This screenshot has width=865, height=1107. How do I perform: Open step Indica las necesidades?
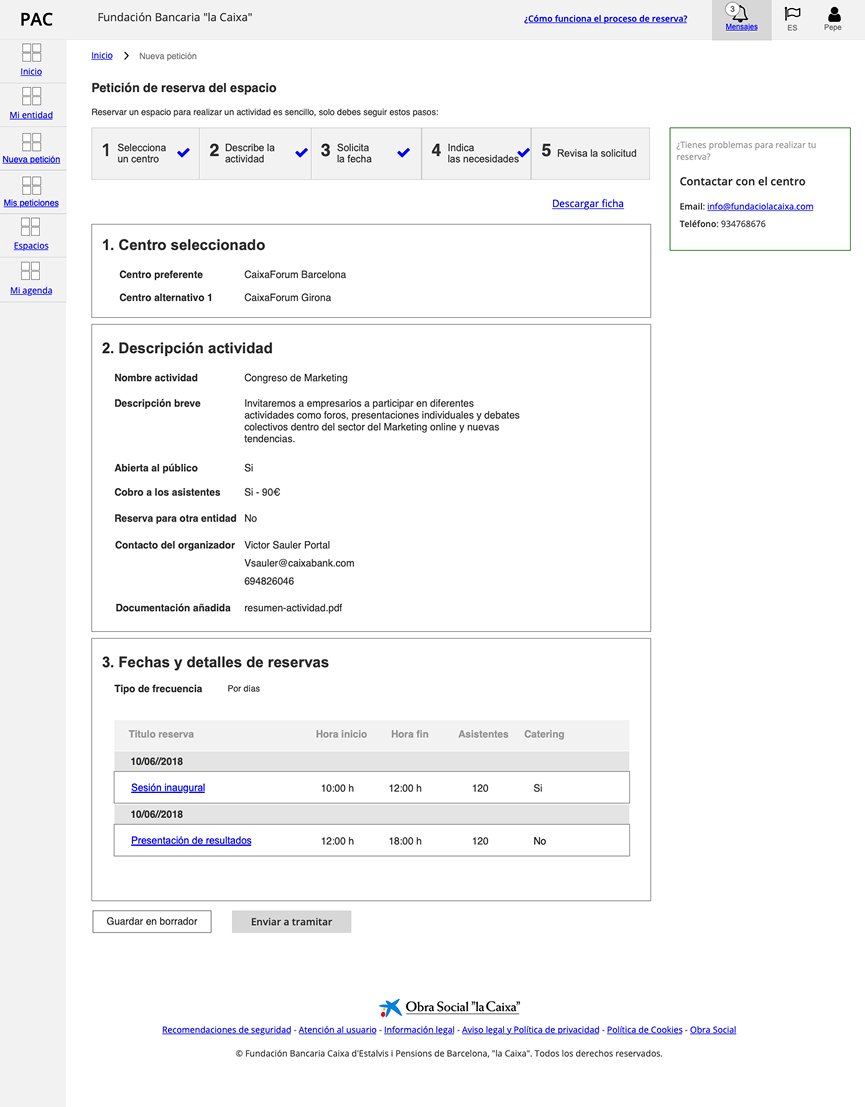475,153
